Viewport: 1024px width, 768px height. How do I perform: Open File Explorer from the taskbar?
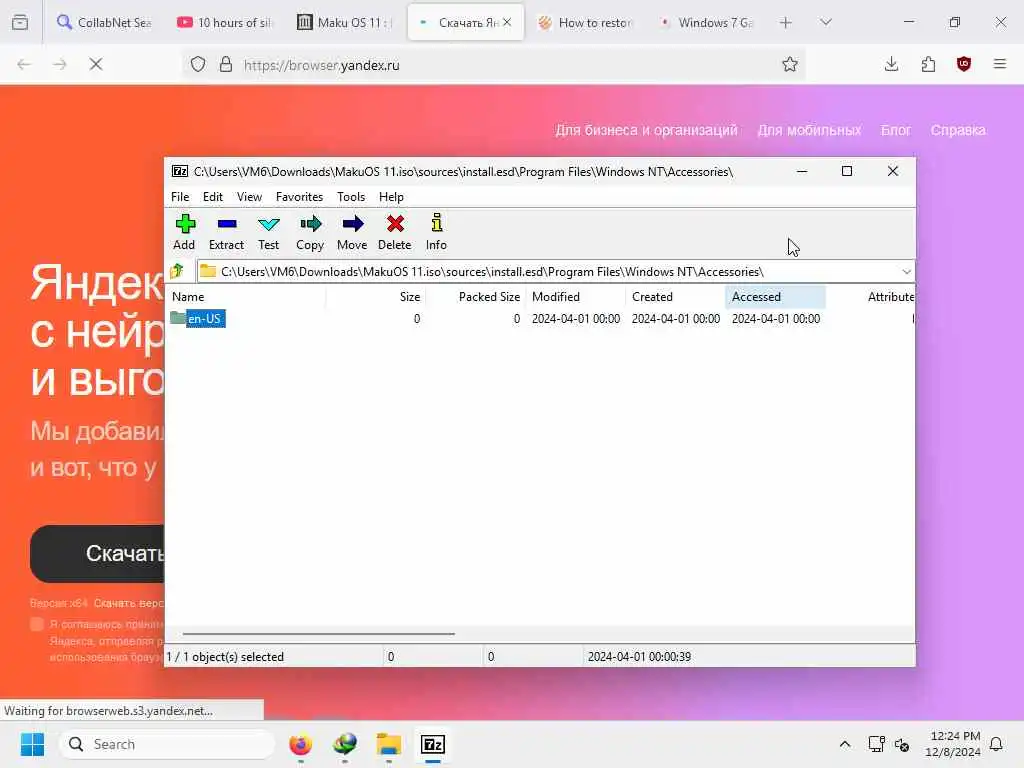(389, 744)
